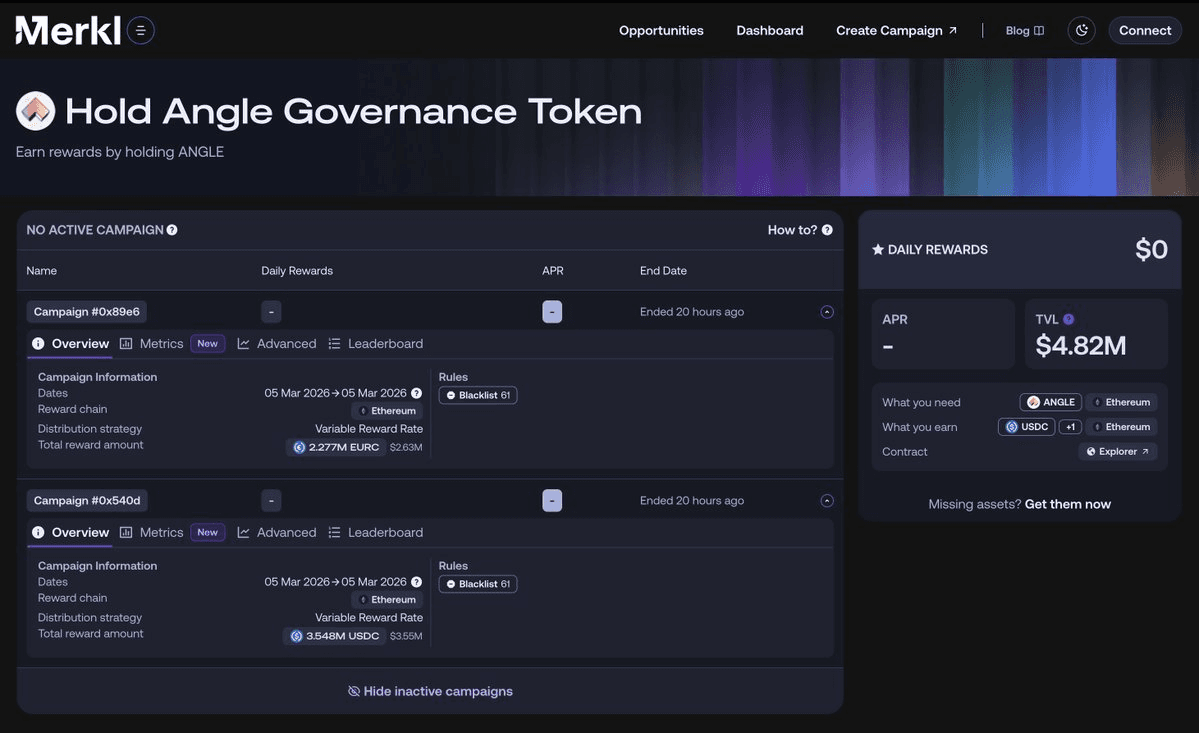Click the How to? help icon

point(827,230)
